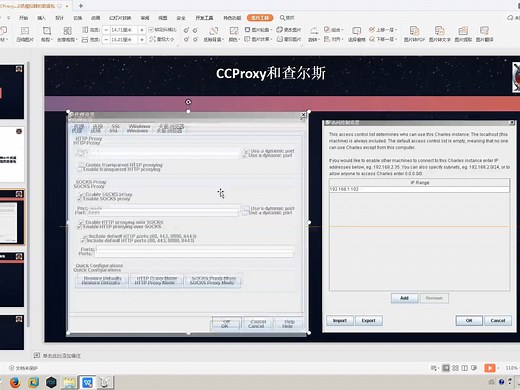Expand the Align (对齐) dropdown arrow
520x390 pixels.
(342, 40)
